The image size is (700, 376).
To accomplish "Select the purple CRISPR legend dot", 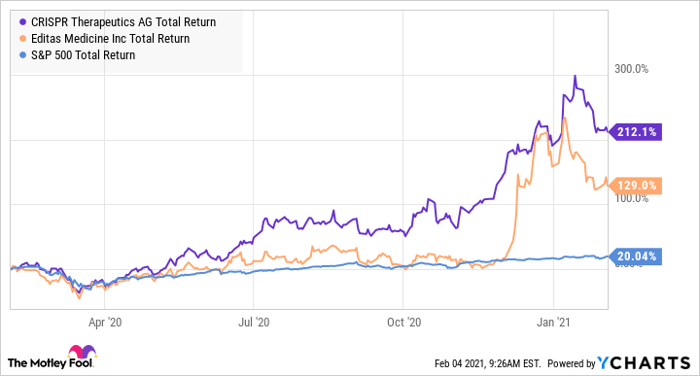I will (x=23, y=22).
